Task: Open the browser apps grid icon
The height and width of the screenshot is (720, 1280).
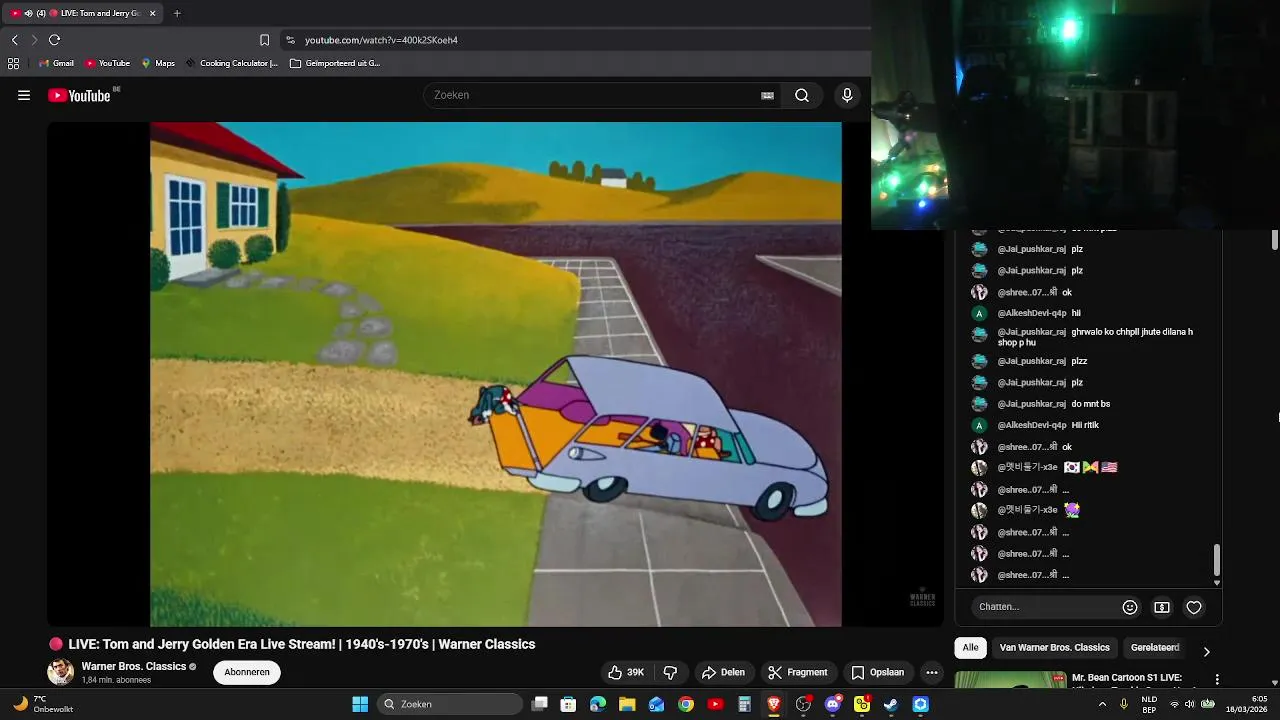Action: (x=13, y=63)
